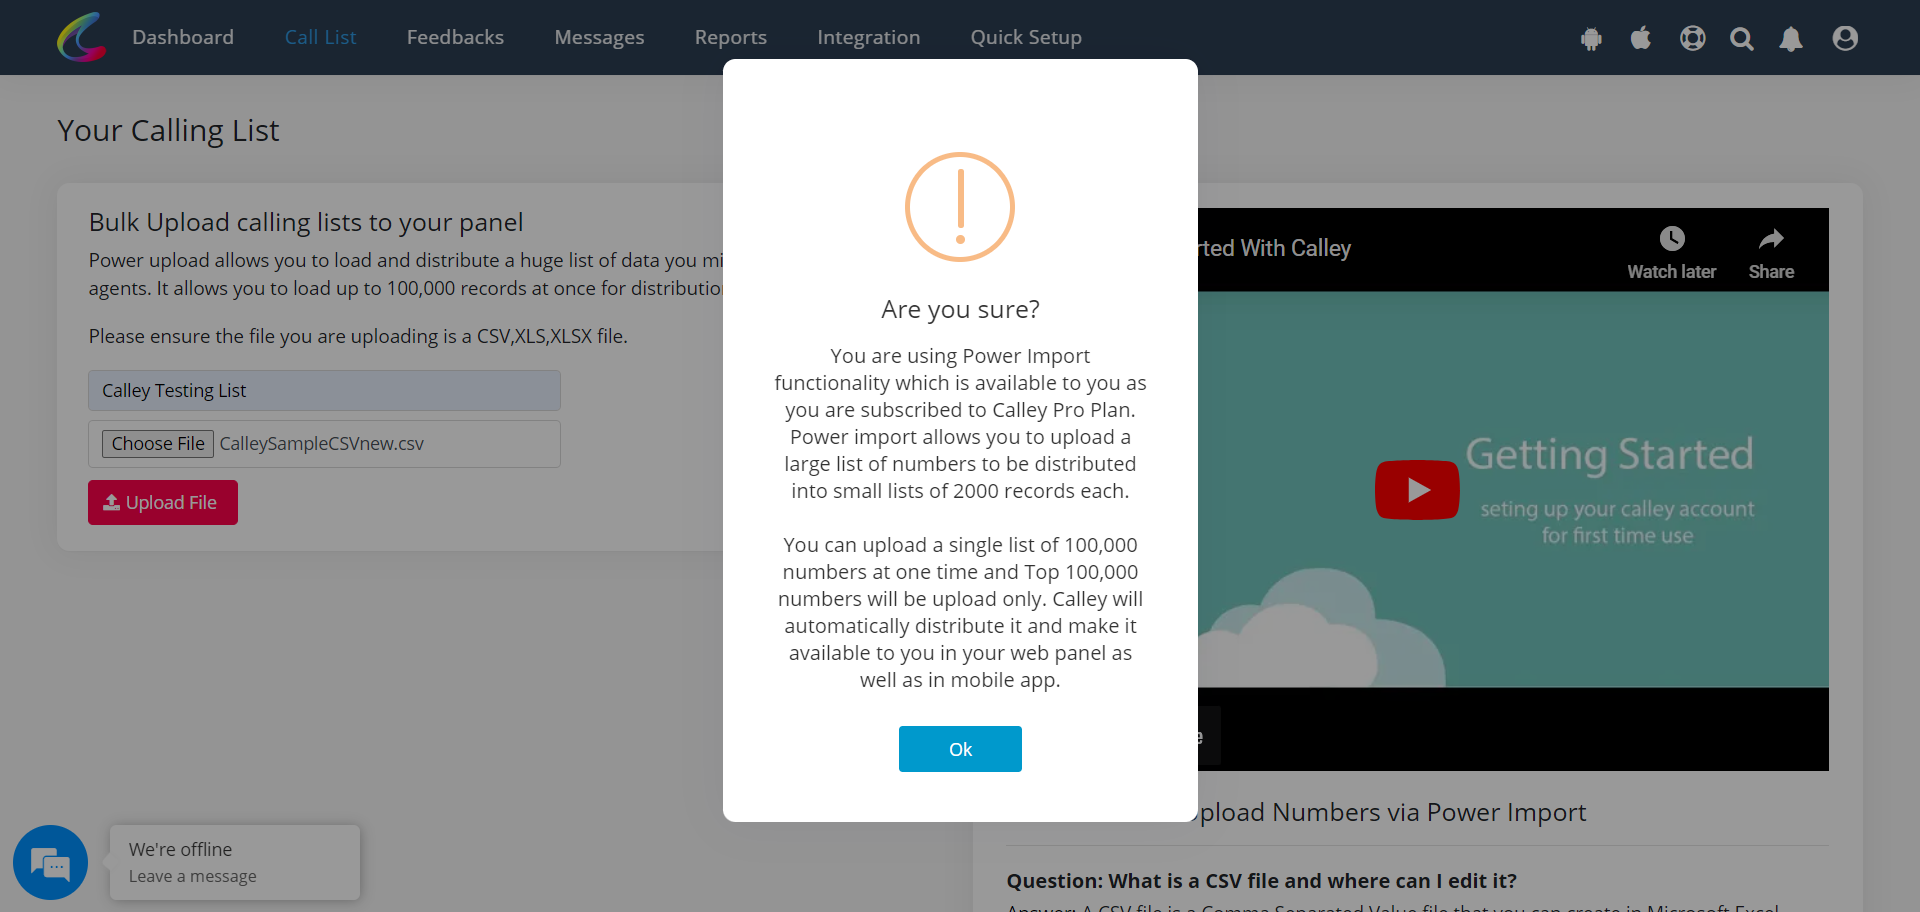Click the Choose File button
The width and height of the screenshot is (1920, 912).
click(158, 444)
